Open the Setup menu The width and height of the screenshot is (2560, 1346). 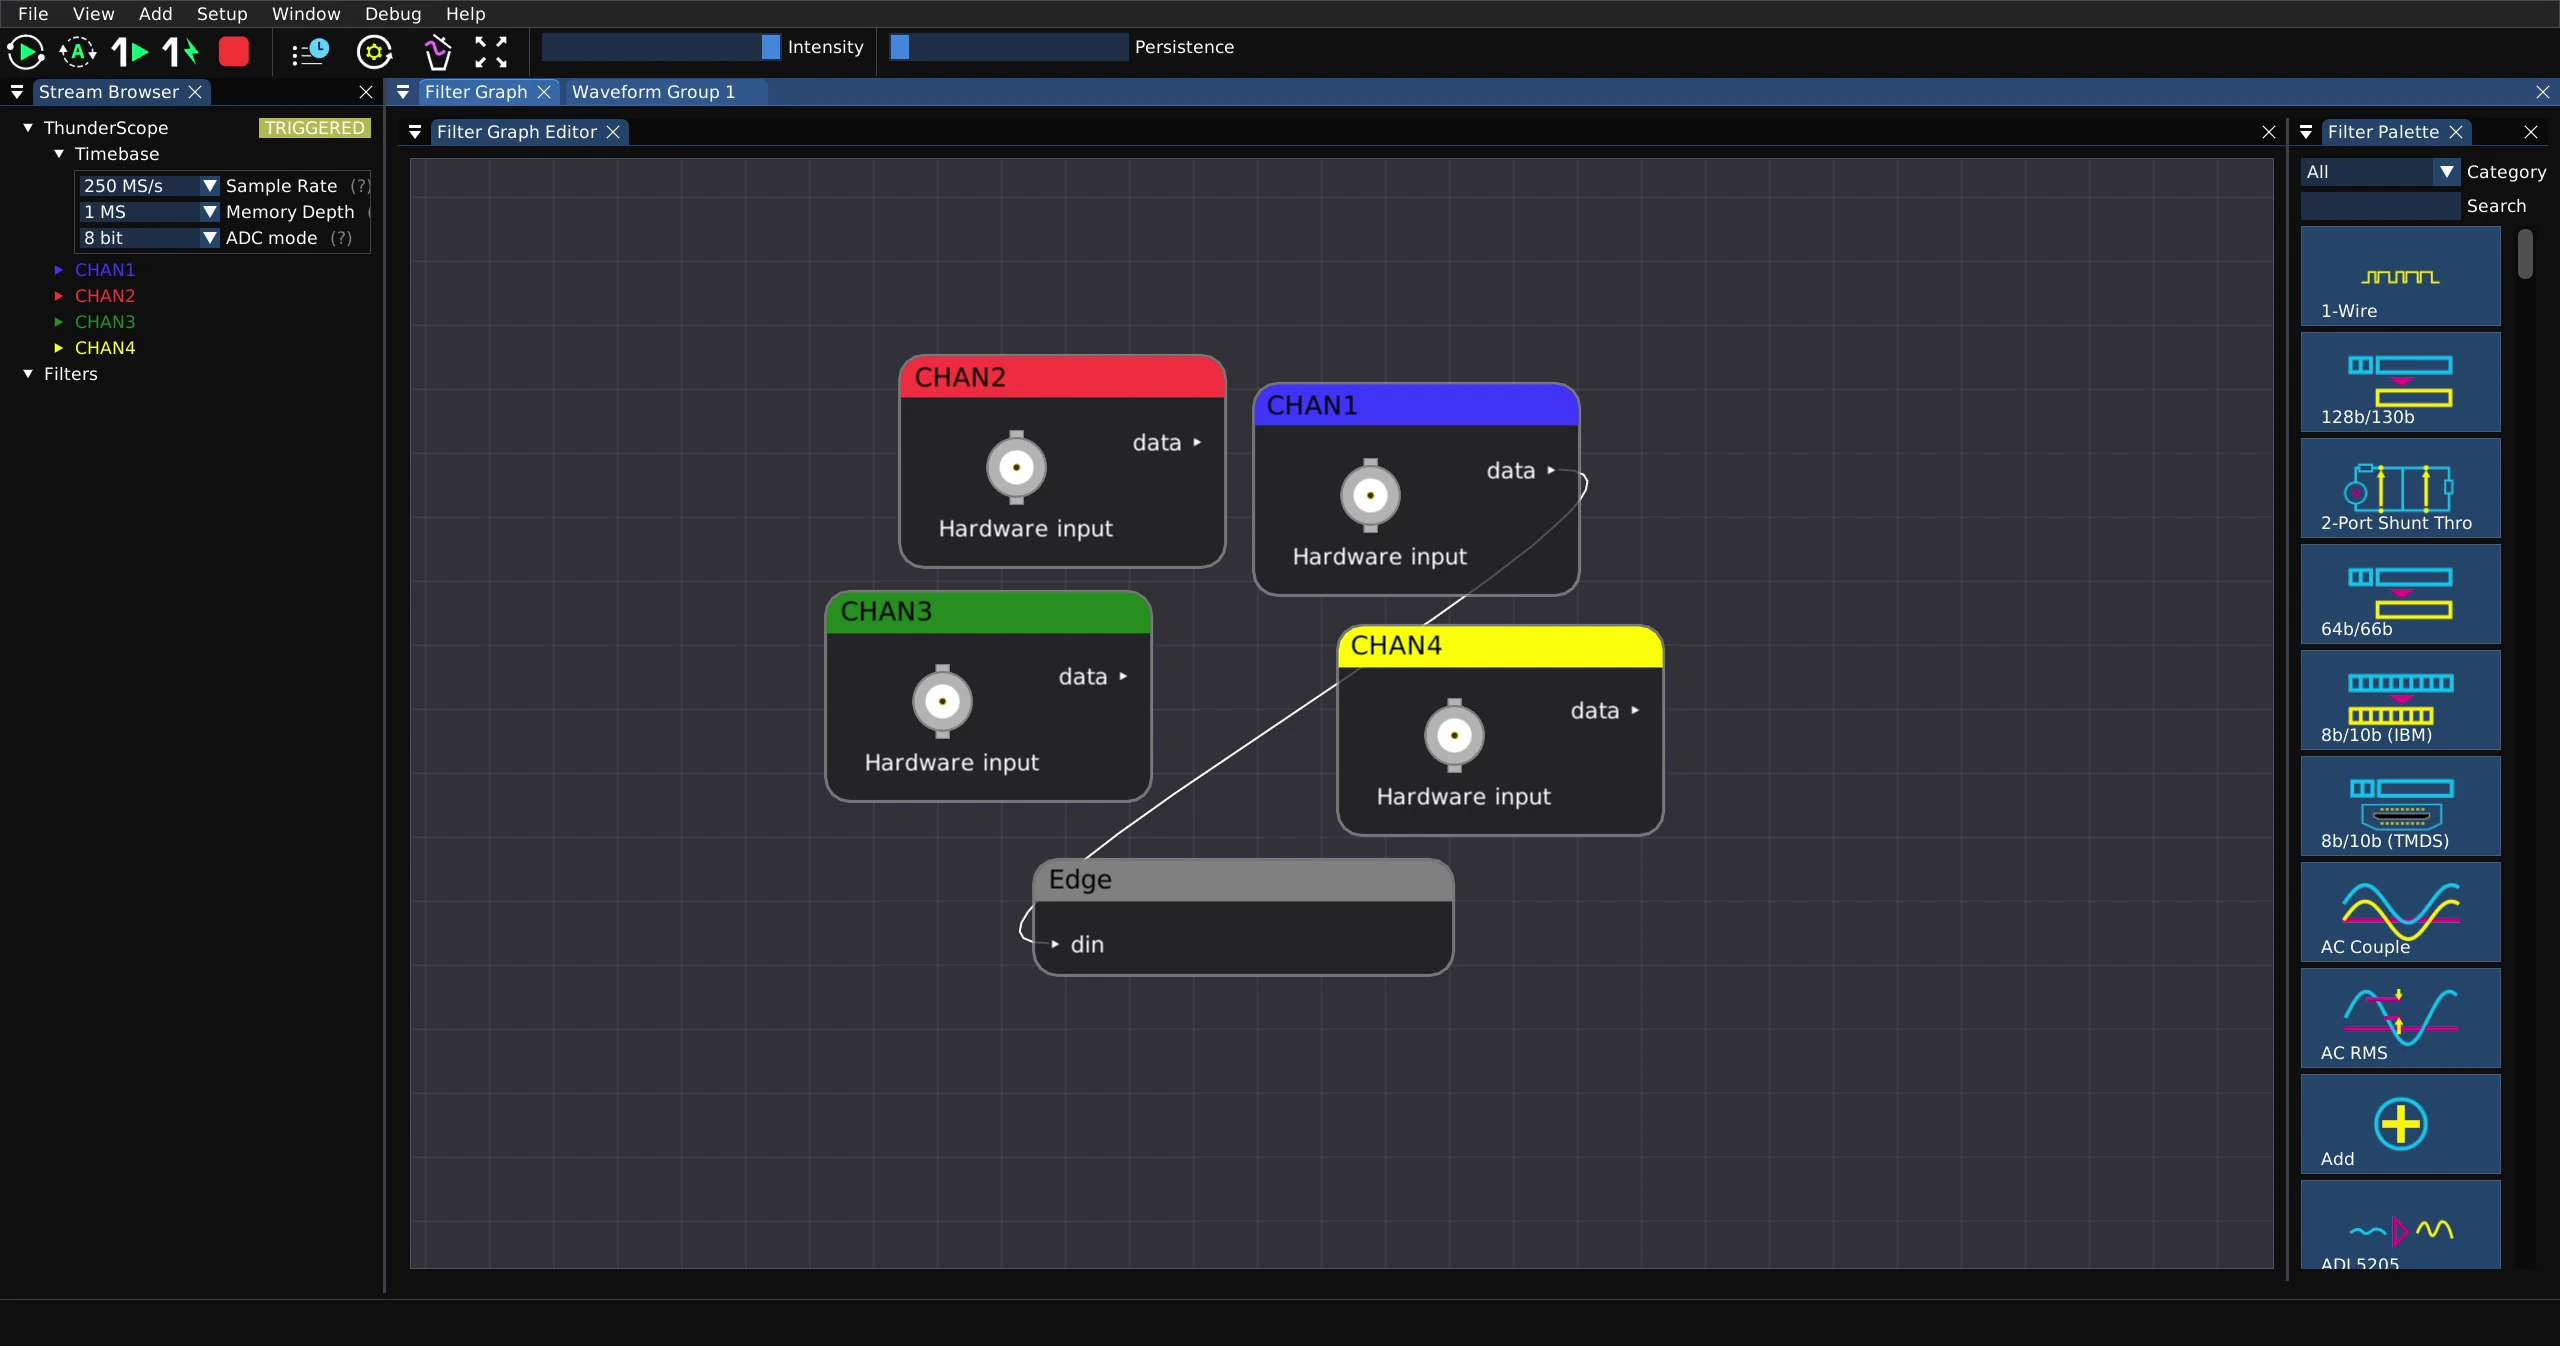click(x=222, y=14)
